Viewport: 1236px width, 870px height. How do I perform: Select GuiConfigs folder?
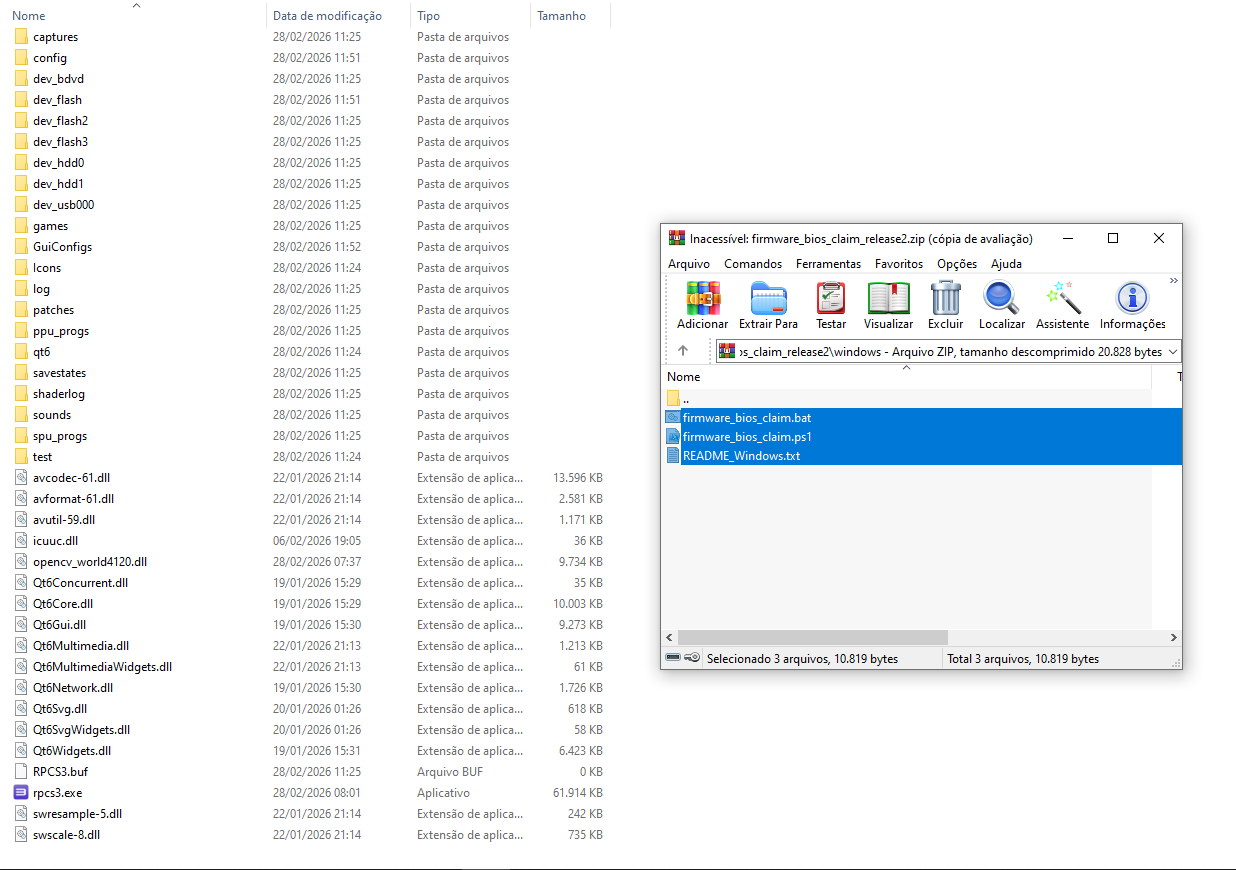tap(62, 247)
